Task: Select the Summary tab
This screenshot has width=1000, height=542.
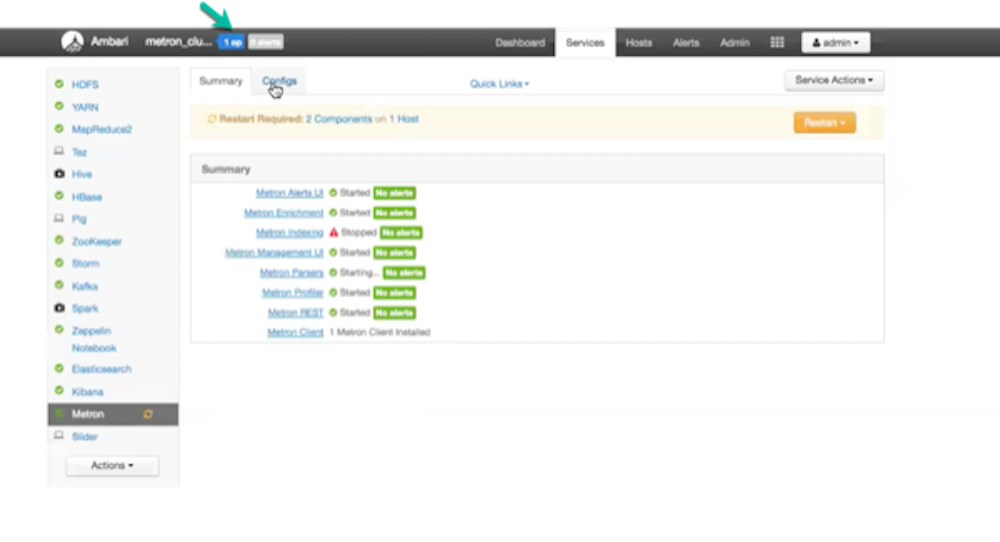Action: tap(221, 81)
